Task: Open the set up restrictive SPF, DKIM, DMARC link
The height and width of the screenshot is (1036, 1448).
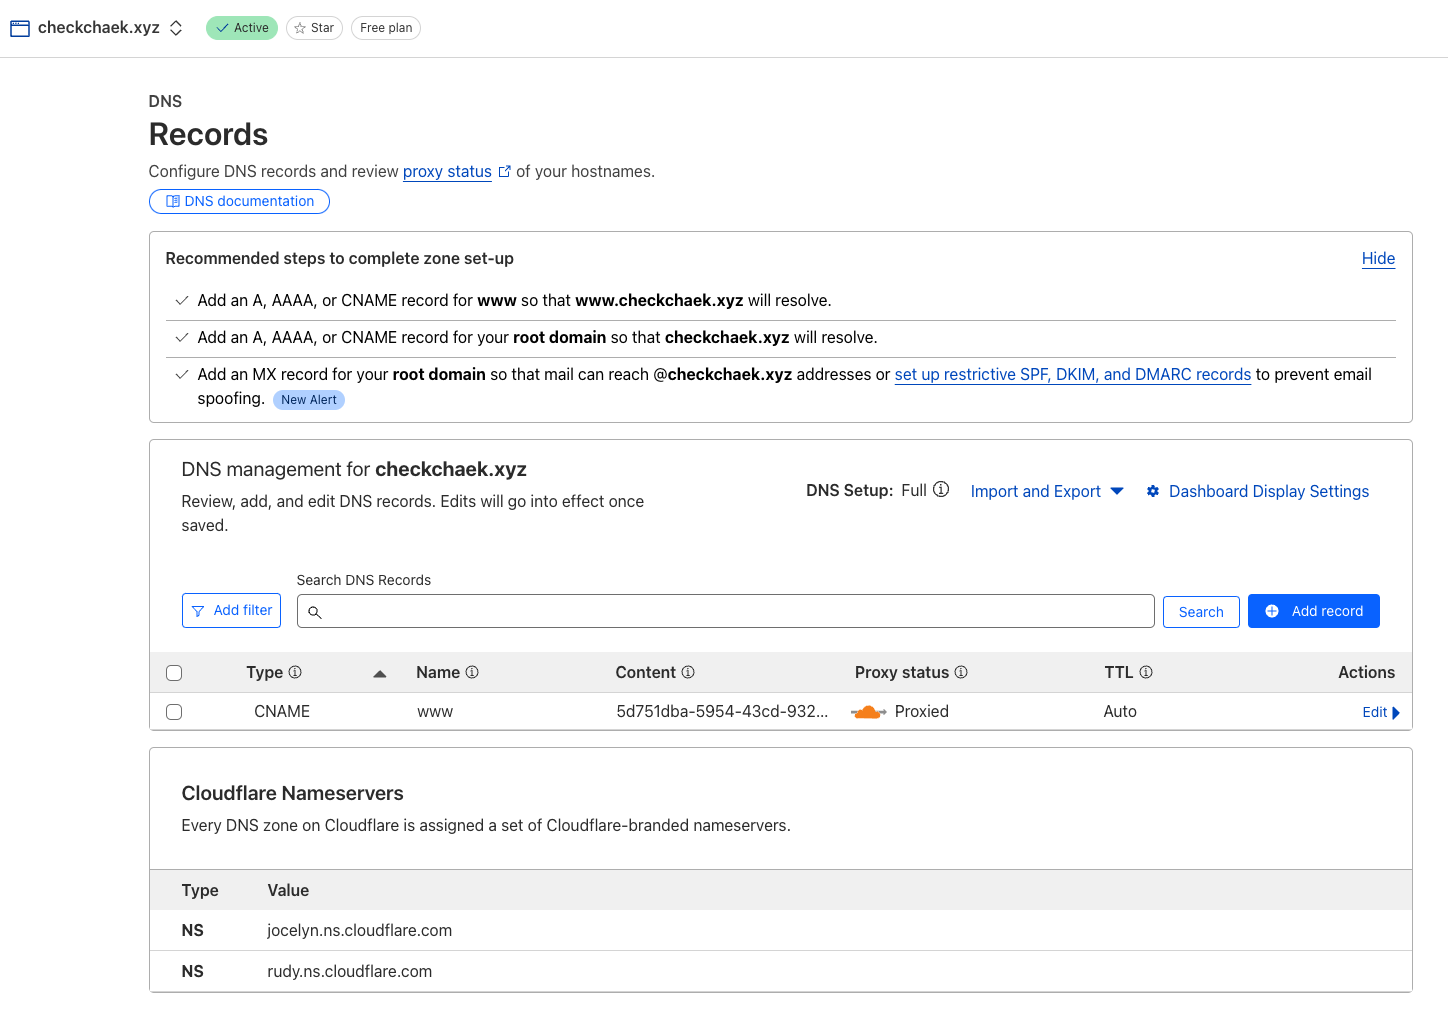Action: [x=1072, y=375]
